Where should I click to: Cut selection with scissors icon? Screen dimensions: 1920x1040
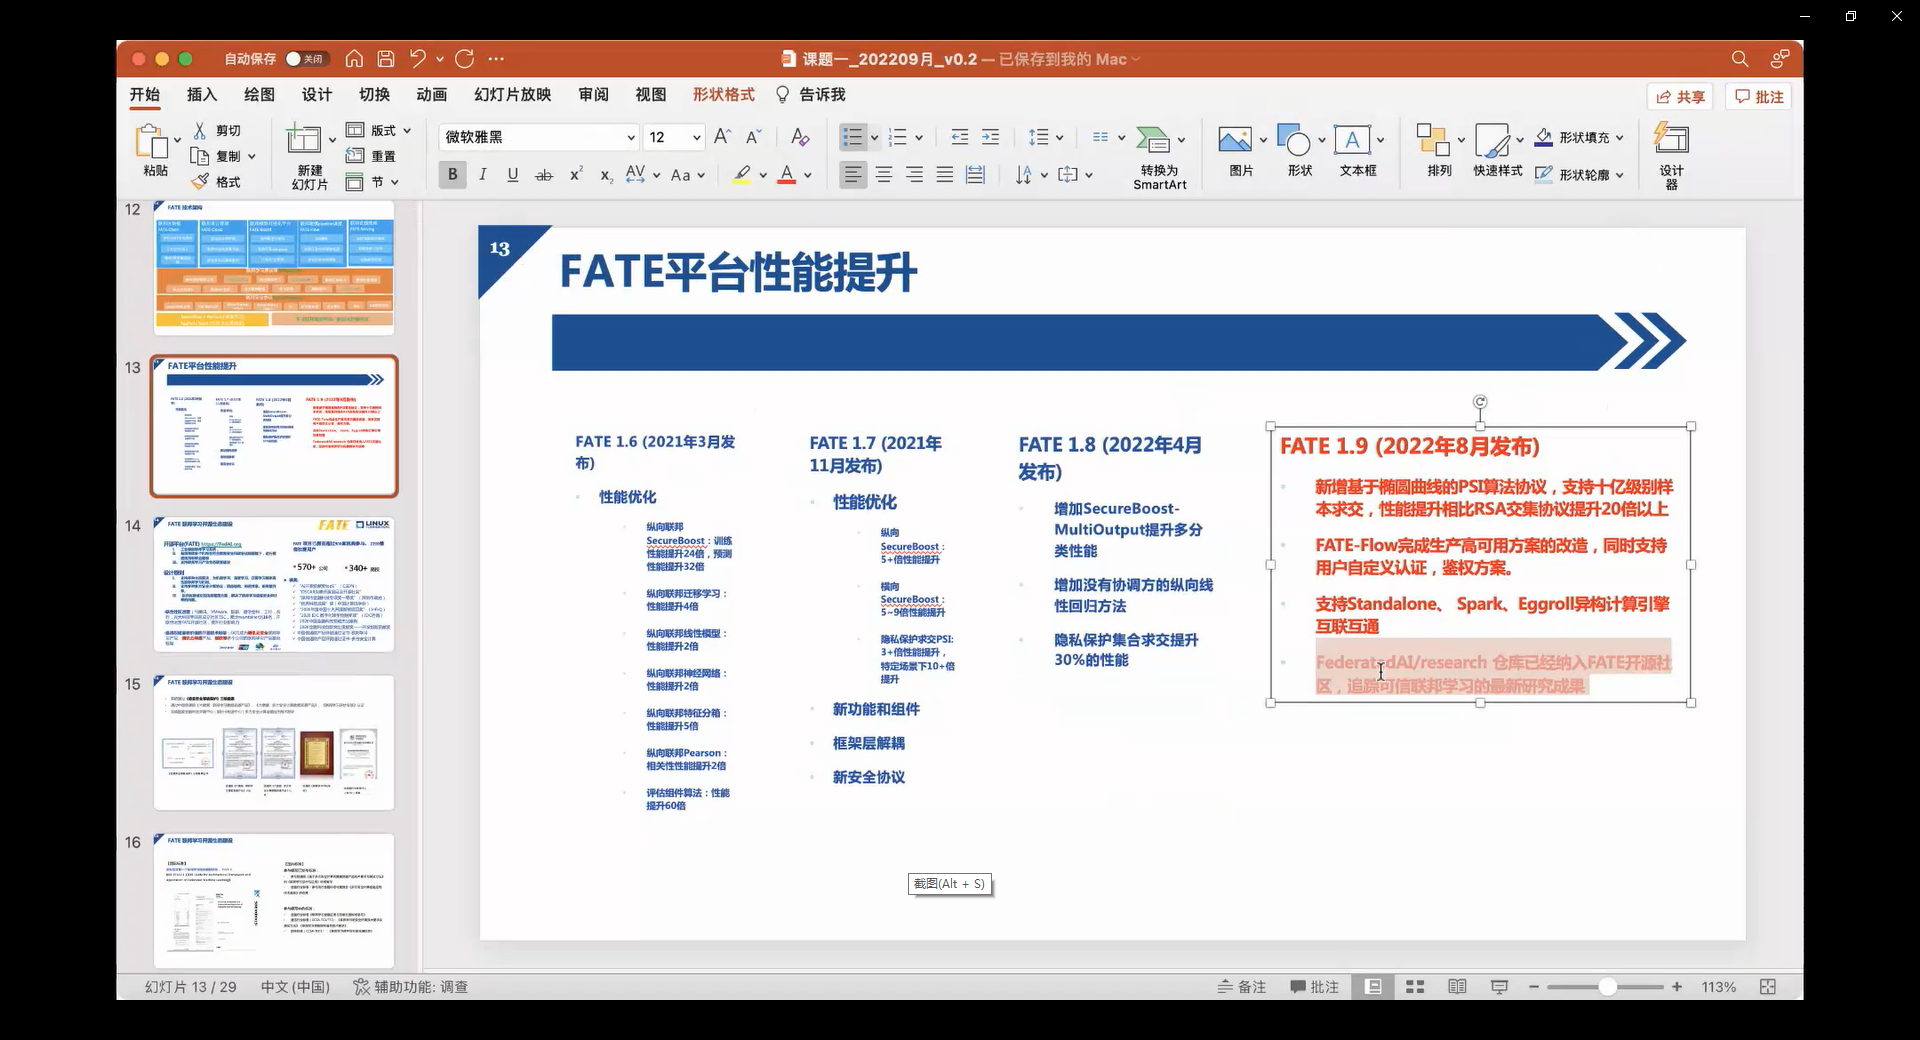(x=200, y=130)
